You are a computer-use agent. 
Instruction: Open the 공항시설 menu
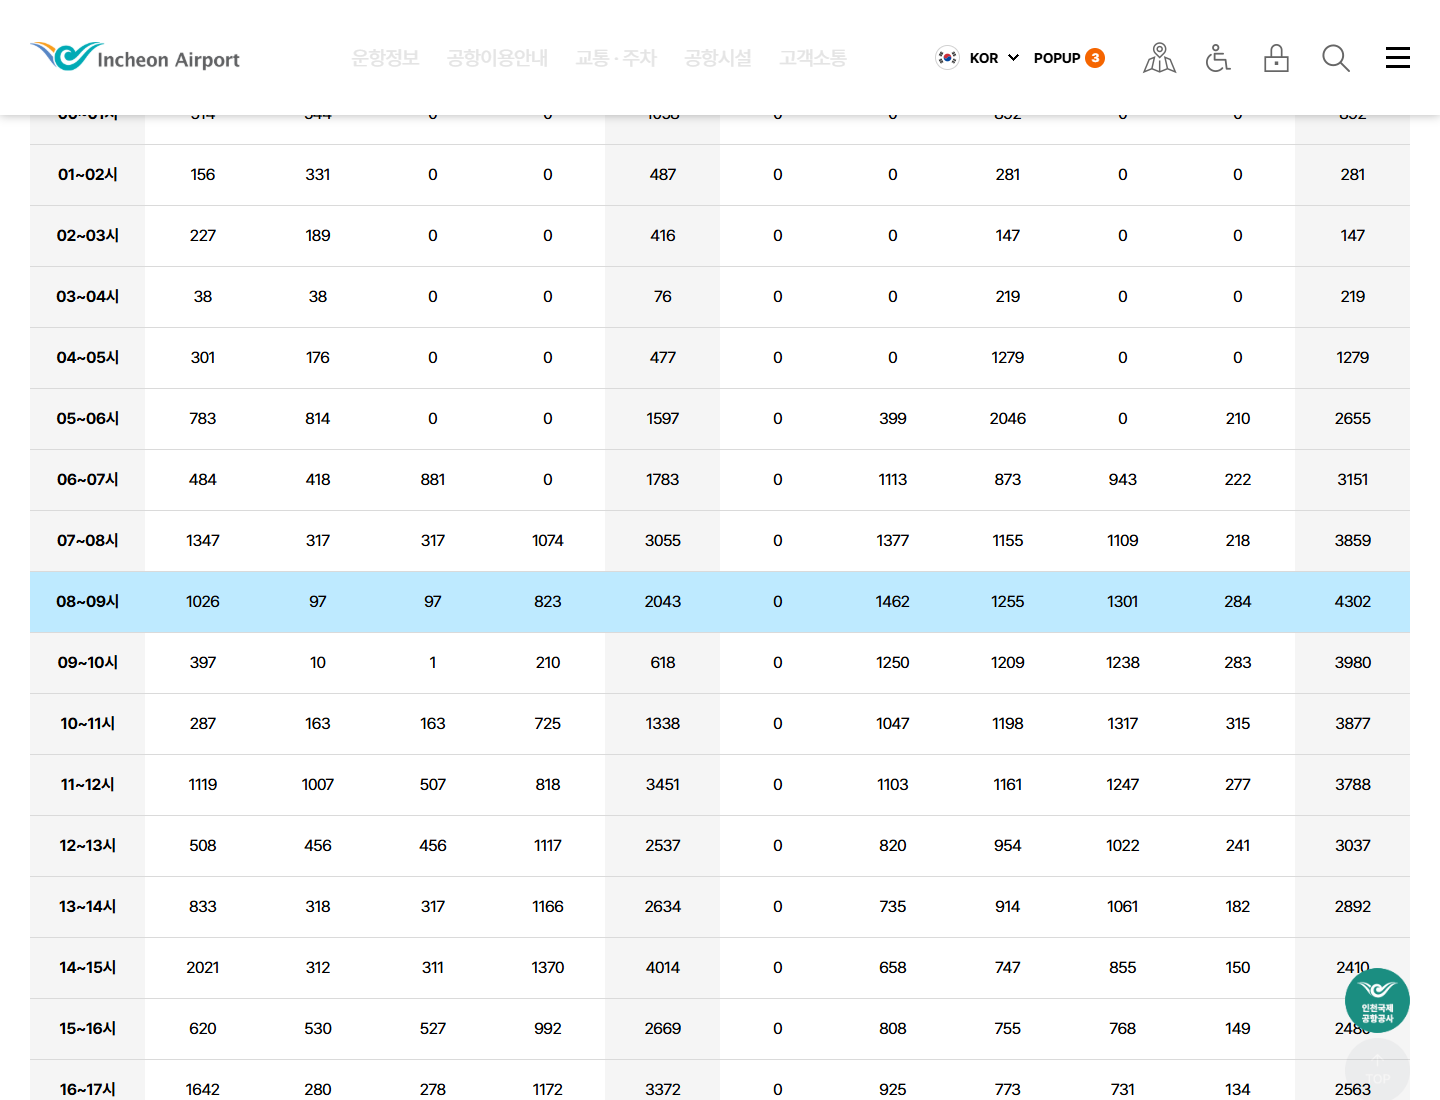718,58
